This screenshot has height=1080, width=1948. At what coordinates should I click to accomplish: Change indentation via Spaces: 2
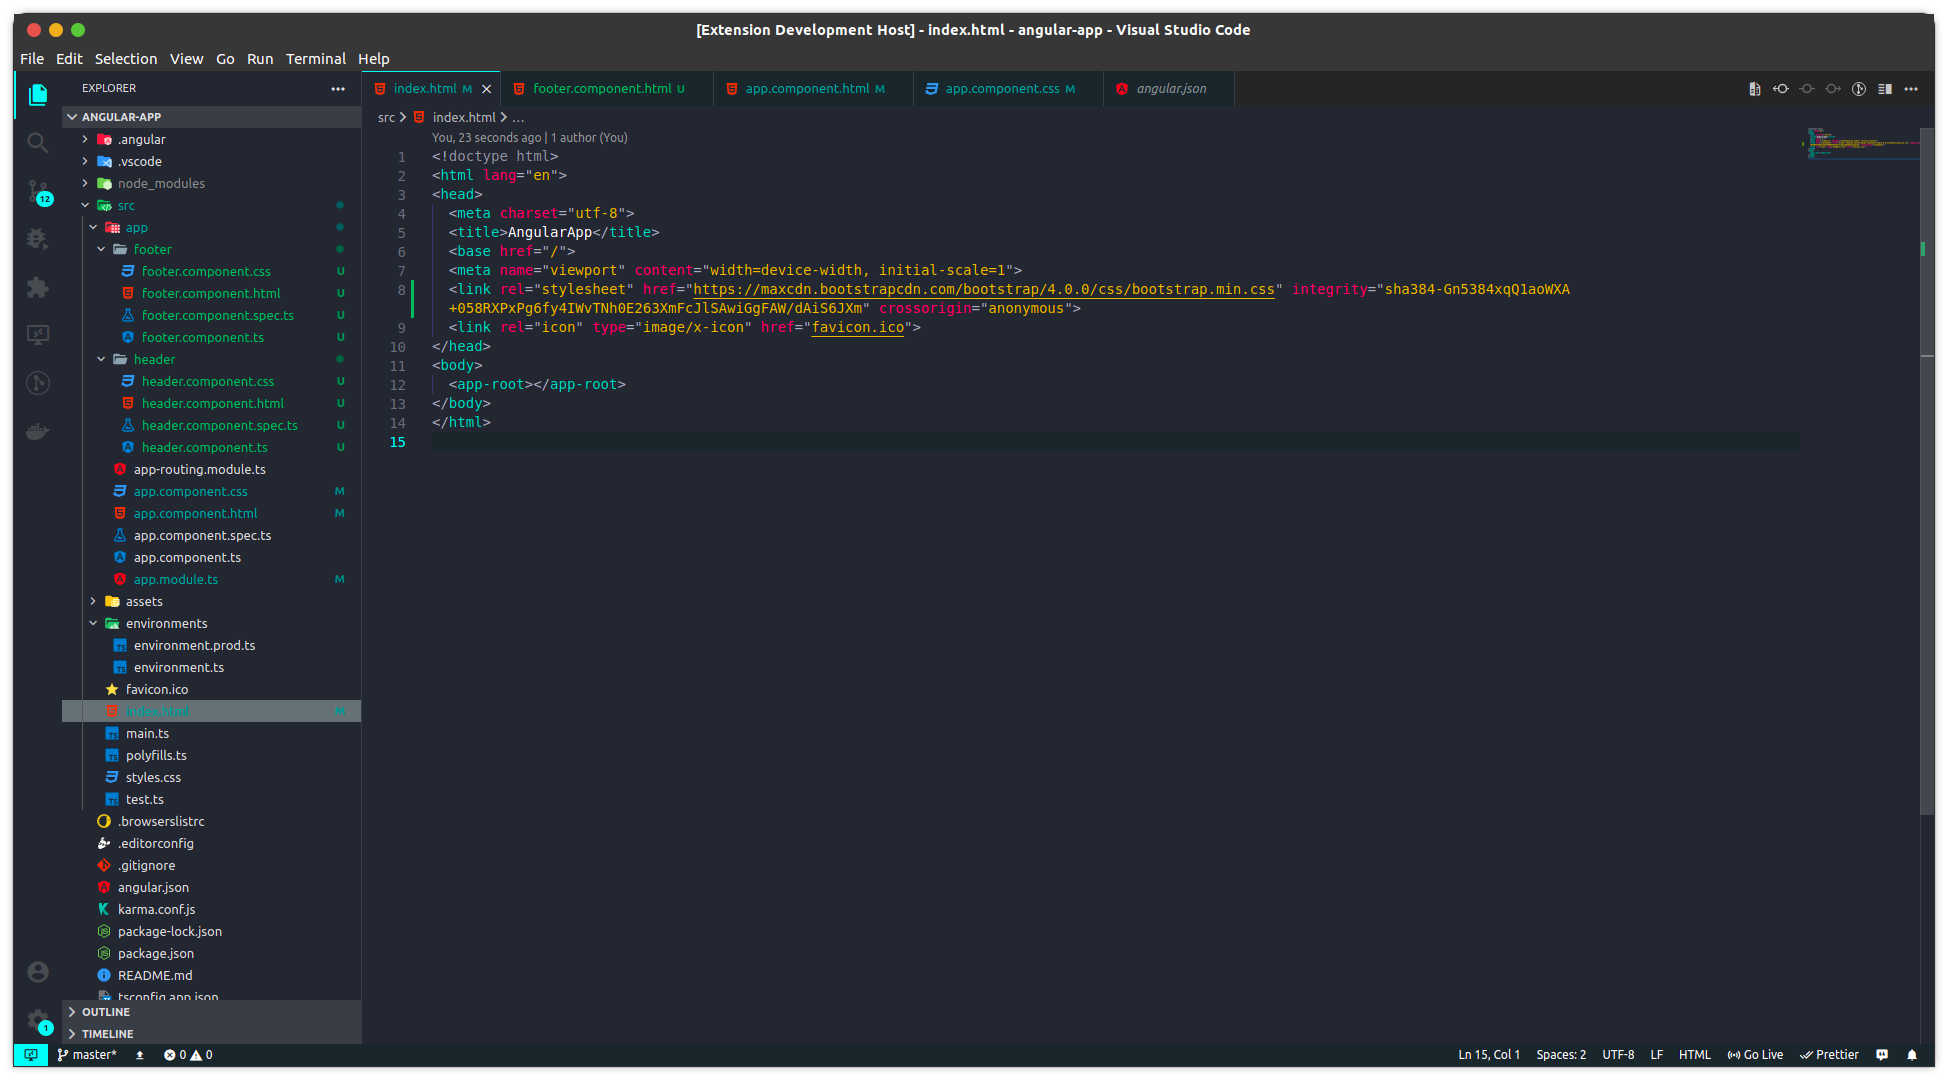point(1561,1055)
